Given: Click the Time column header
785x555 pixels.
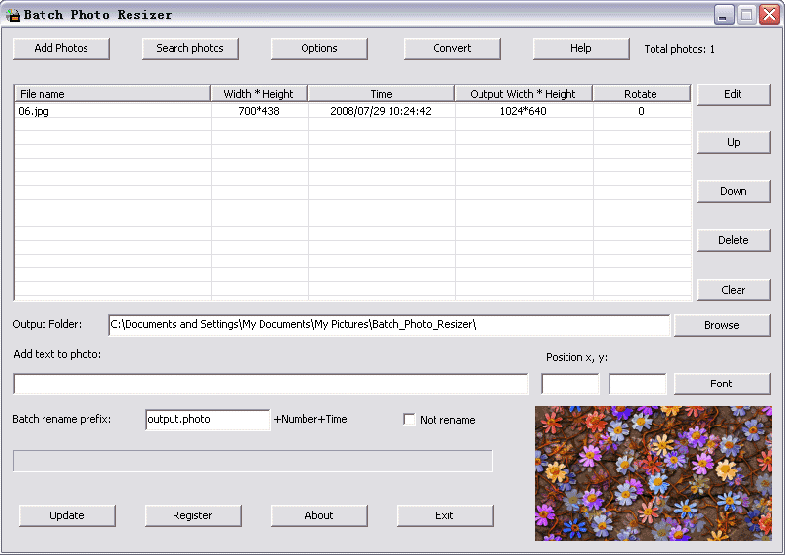Looking at the screenshot, I should [381, 94].
